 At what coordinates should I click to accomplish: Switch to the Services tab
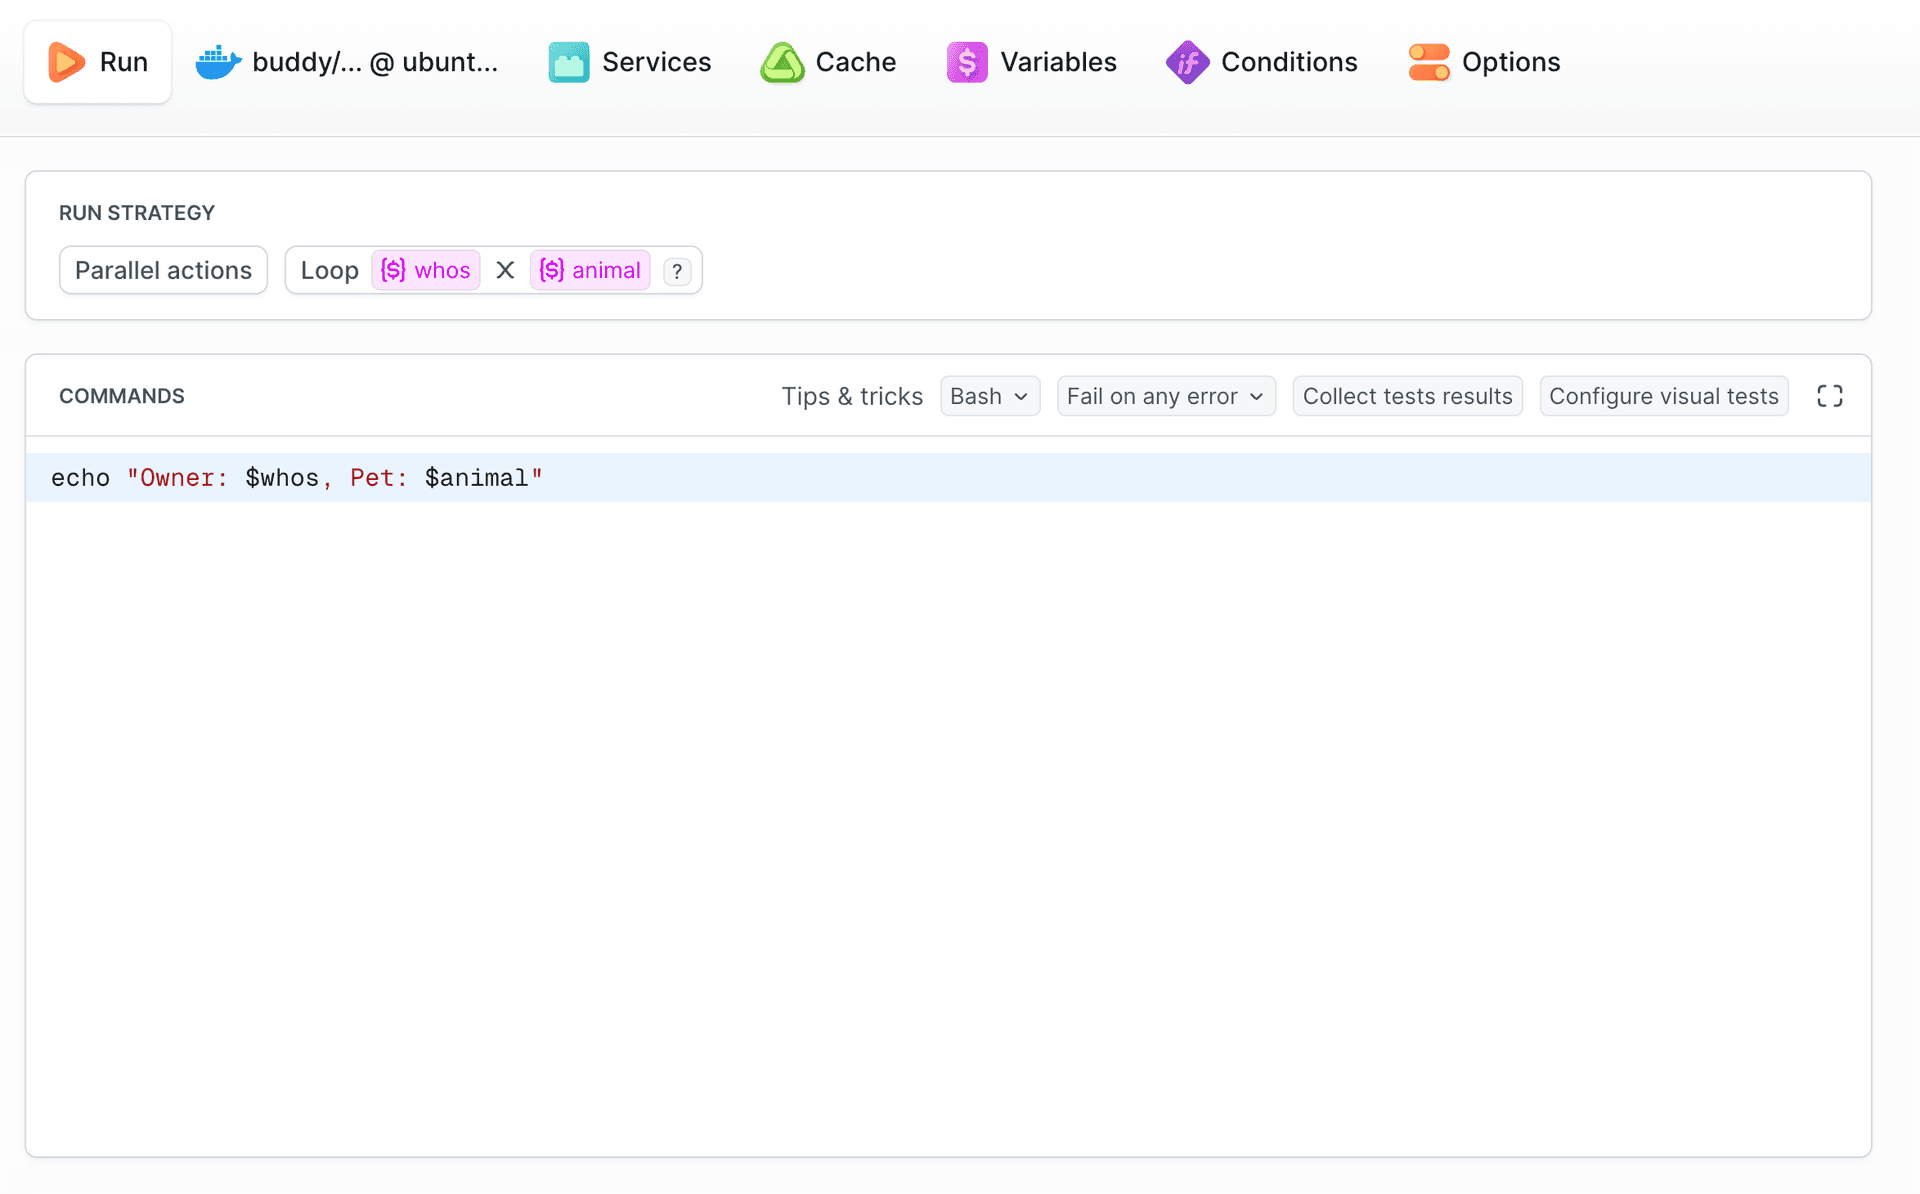656,62
